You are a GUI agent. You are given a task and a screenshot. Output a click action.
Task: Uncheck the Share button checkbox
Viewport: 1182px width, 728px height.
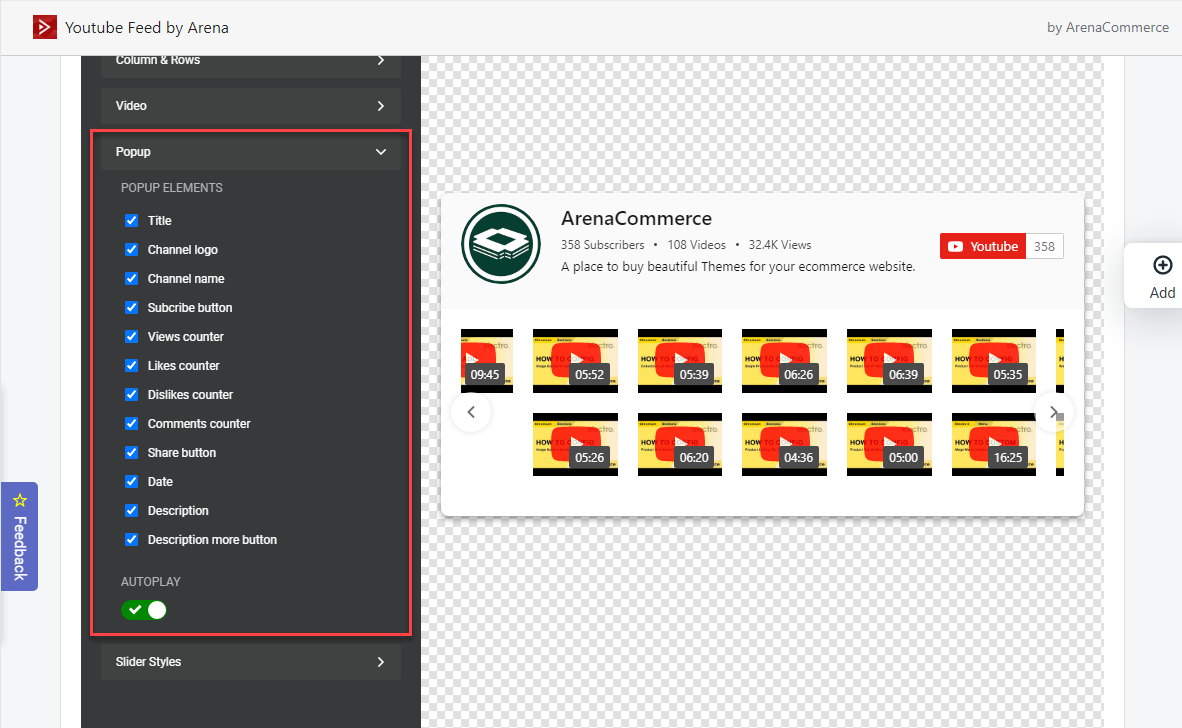(x=131, y=452)
